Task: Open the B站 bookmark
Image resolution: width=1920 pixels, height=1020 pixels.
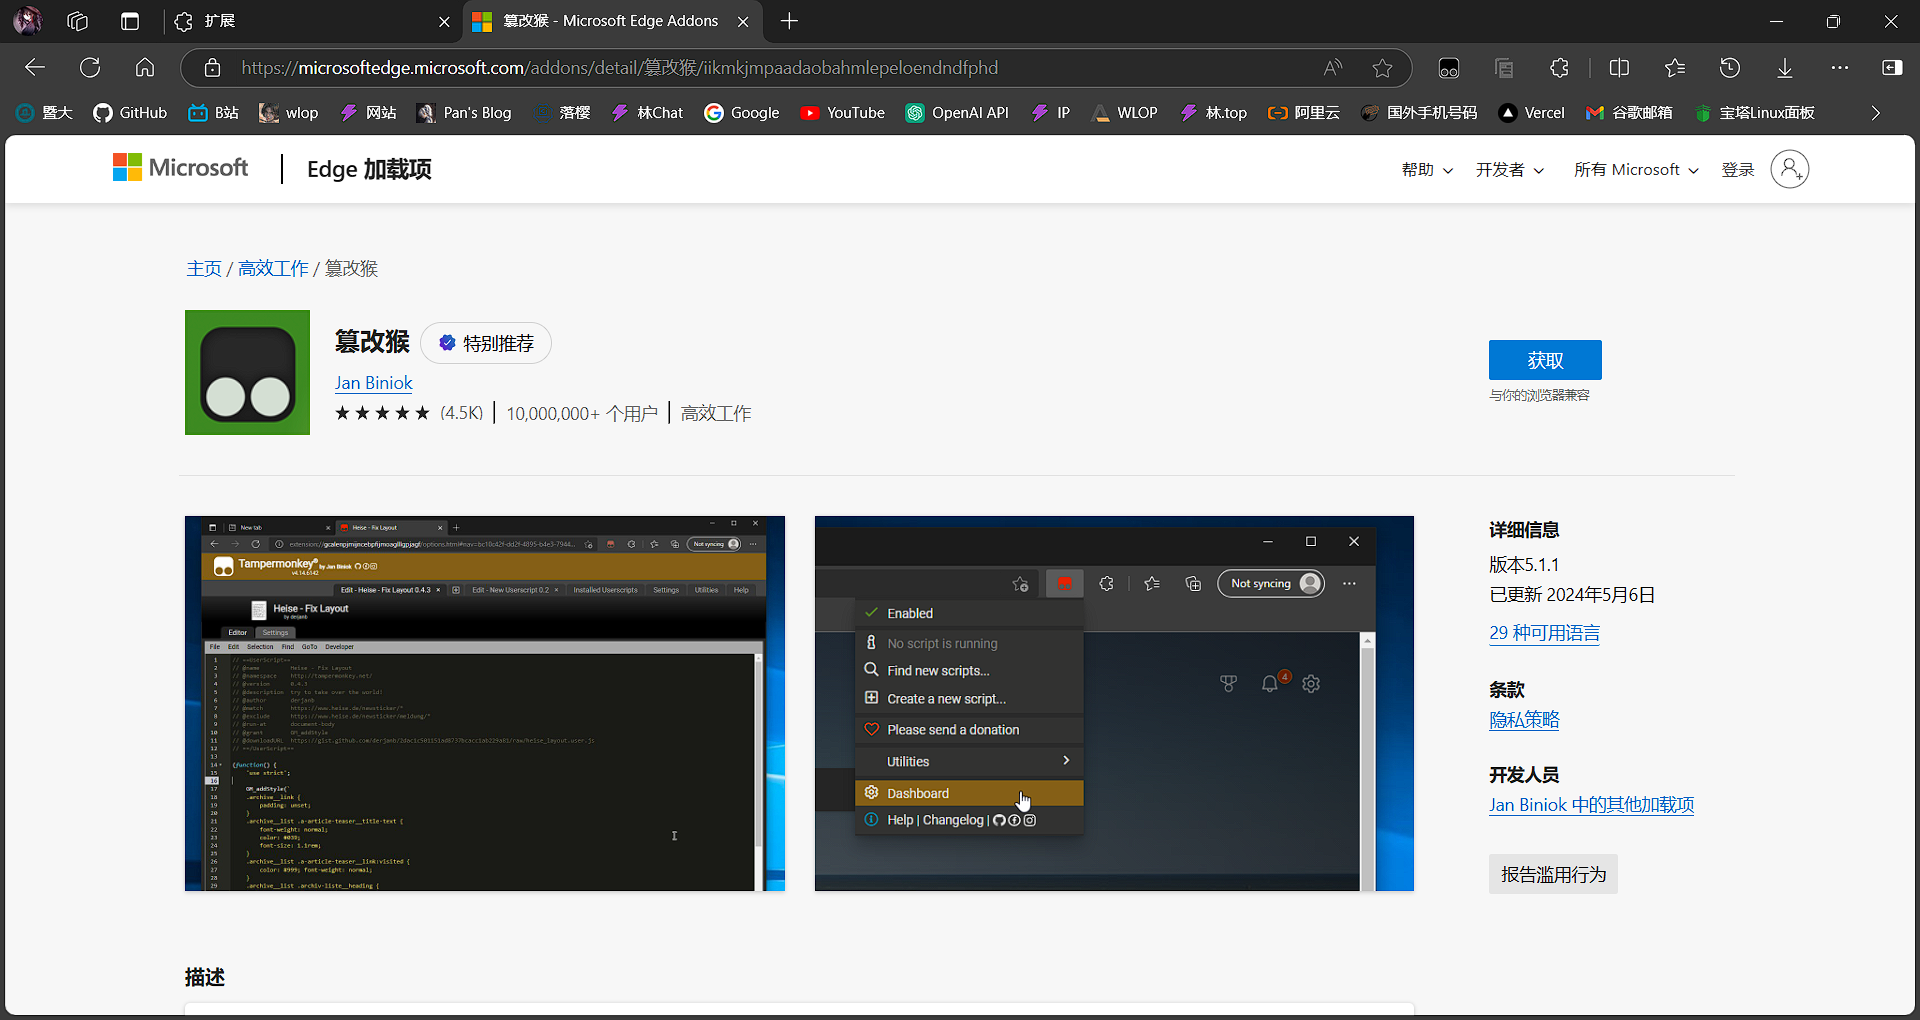Action: (x=213, y=113)
